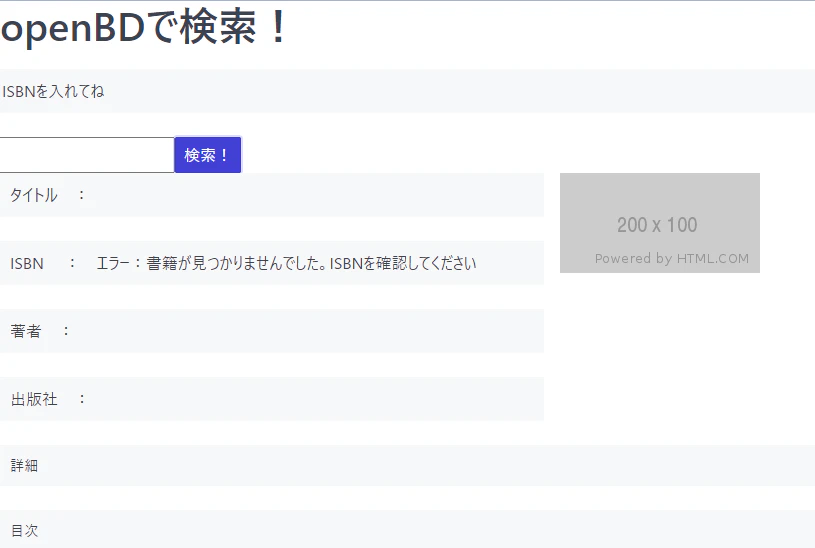Click the 目次 section label
The image size is (815, 548).
(24, 530)
